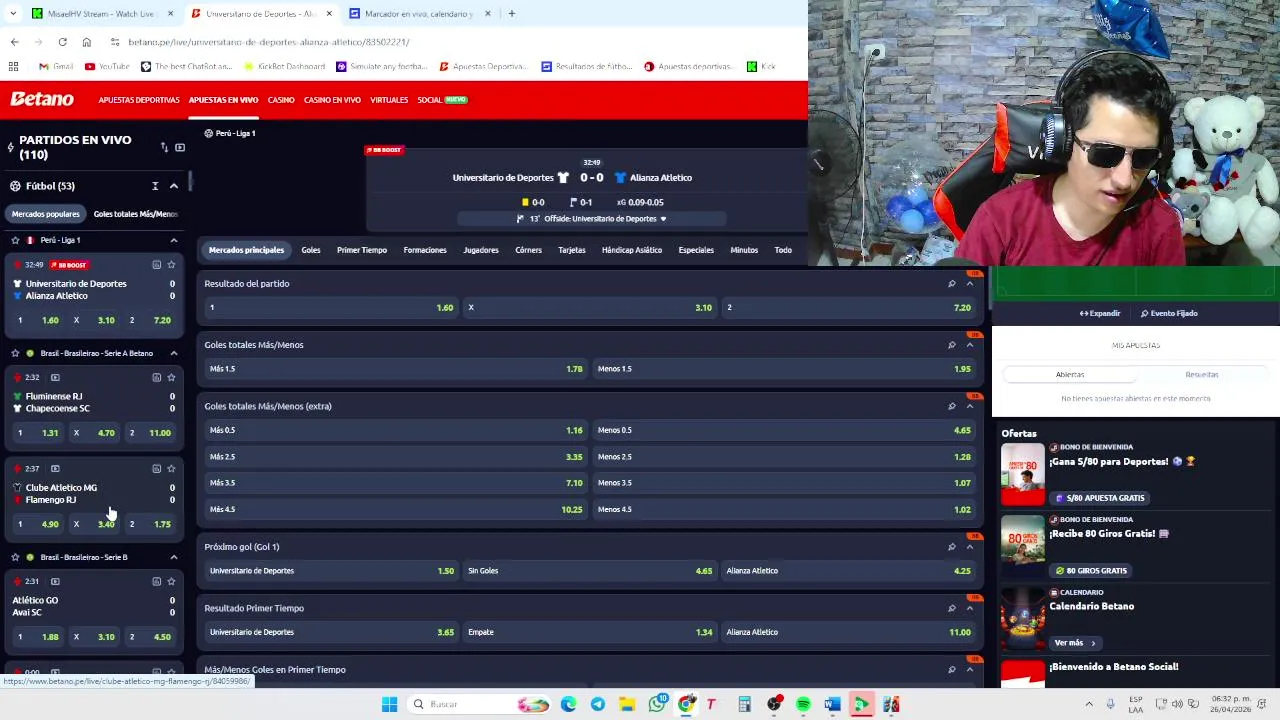Click the Windows Start button
Image resolution: width=1280 pixels, height=720 pixels.
[389, 705]
